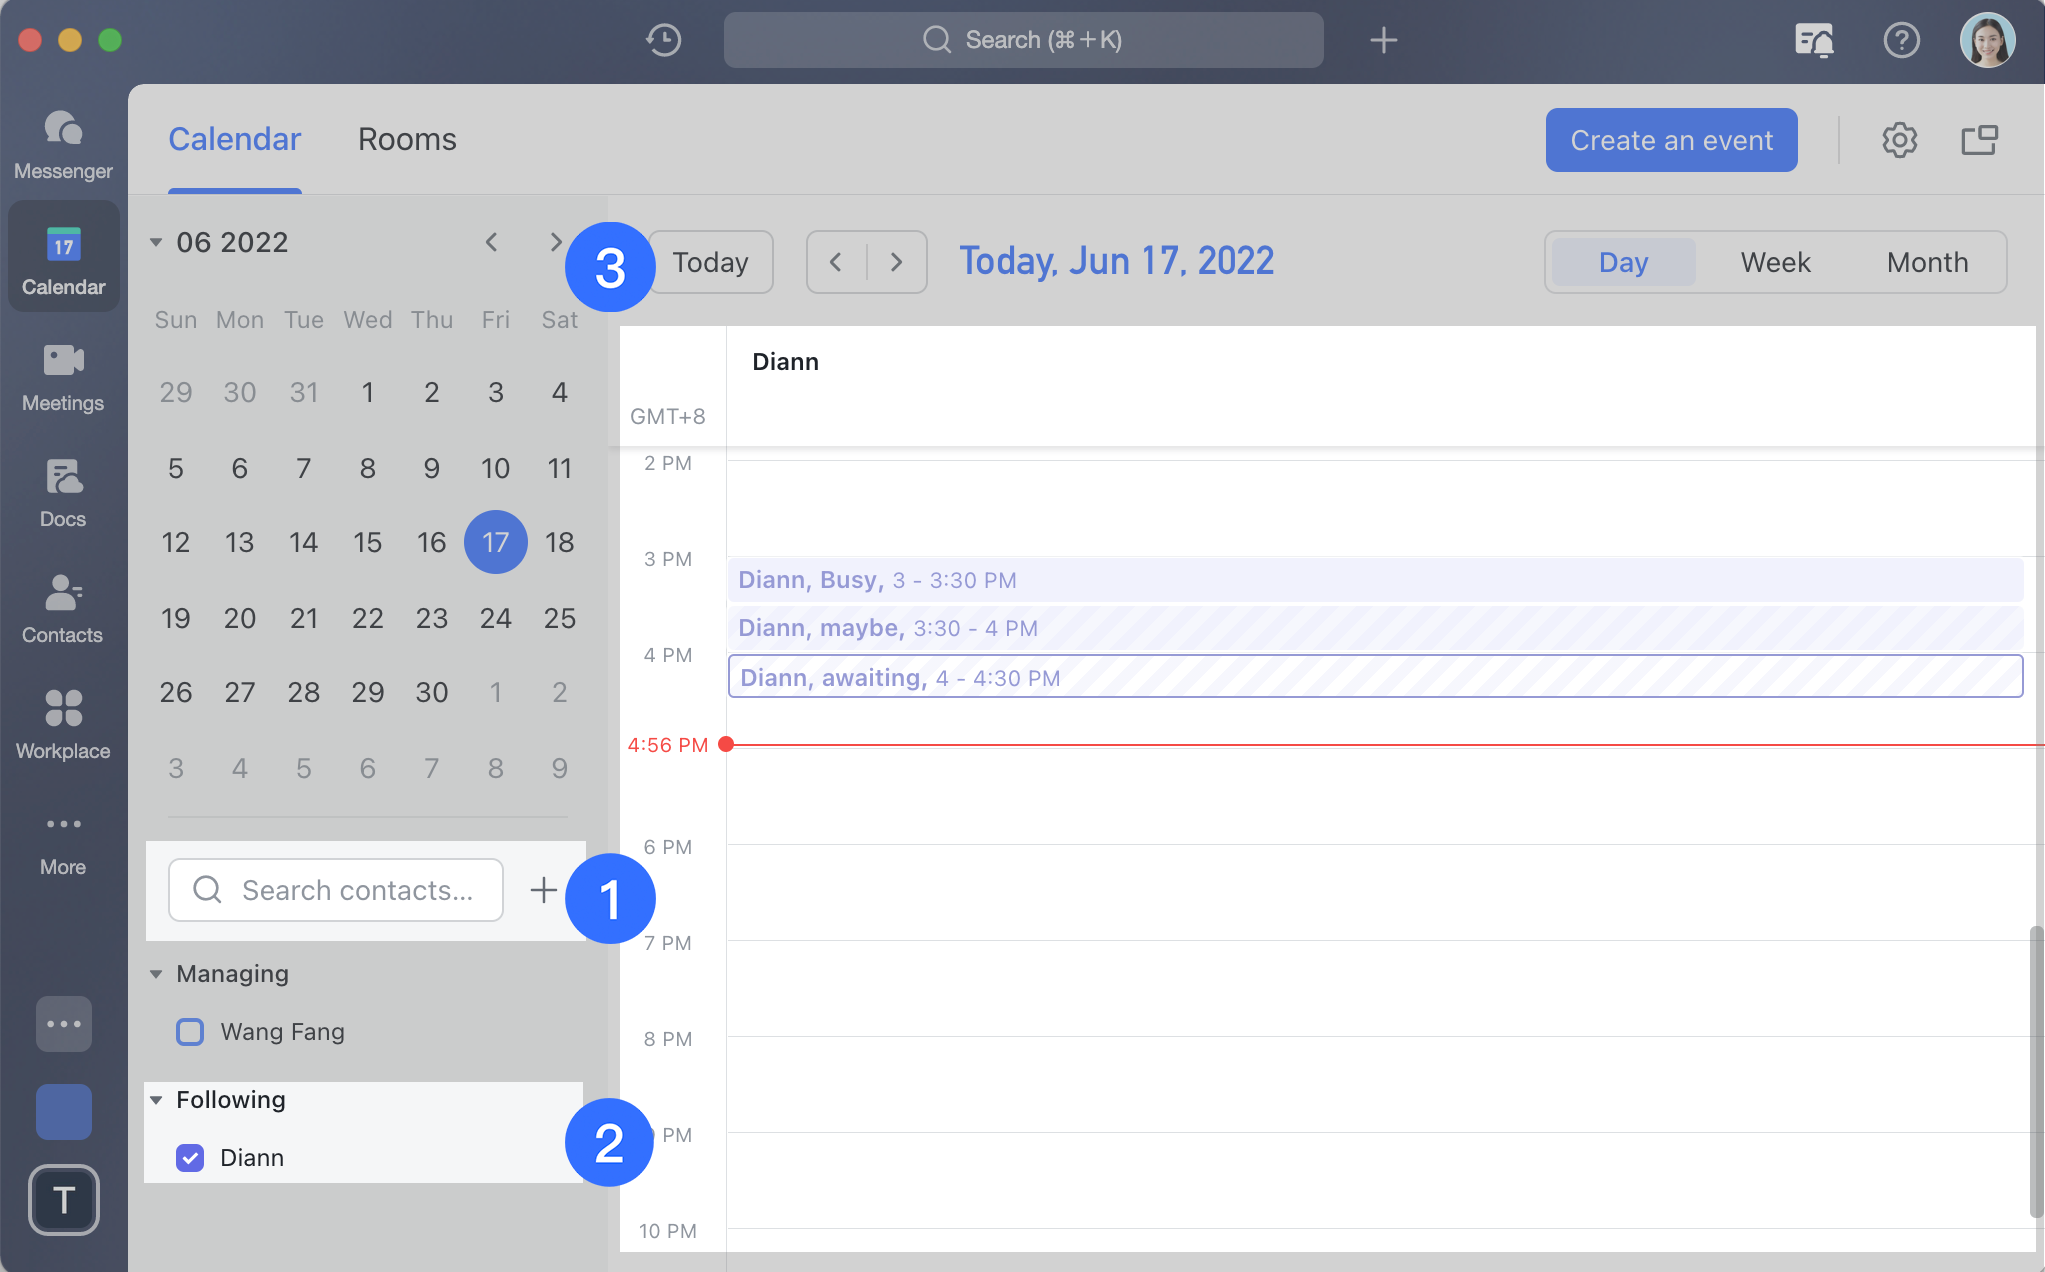Viewport: 2045px width, 1272px height.
Task: Collapse the Following section
Action: (157, 1099)
